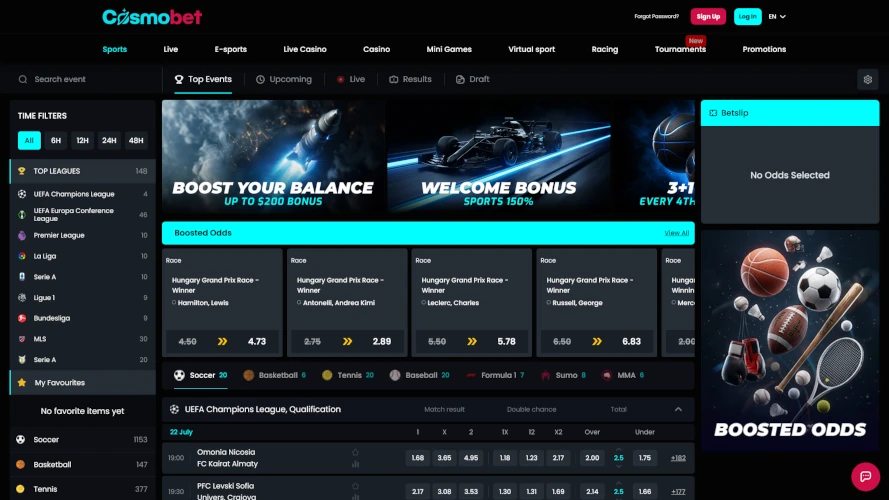The width and height of the screenshot is (889, 500).
Task: Click the Log in button
Action: tap(747, 16)
